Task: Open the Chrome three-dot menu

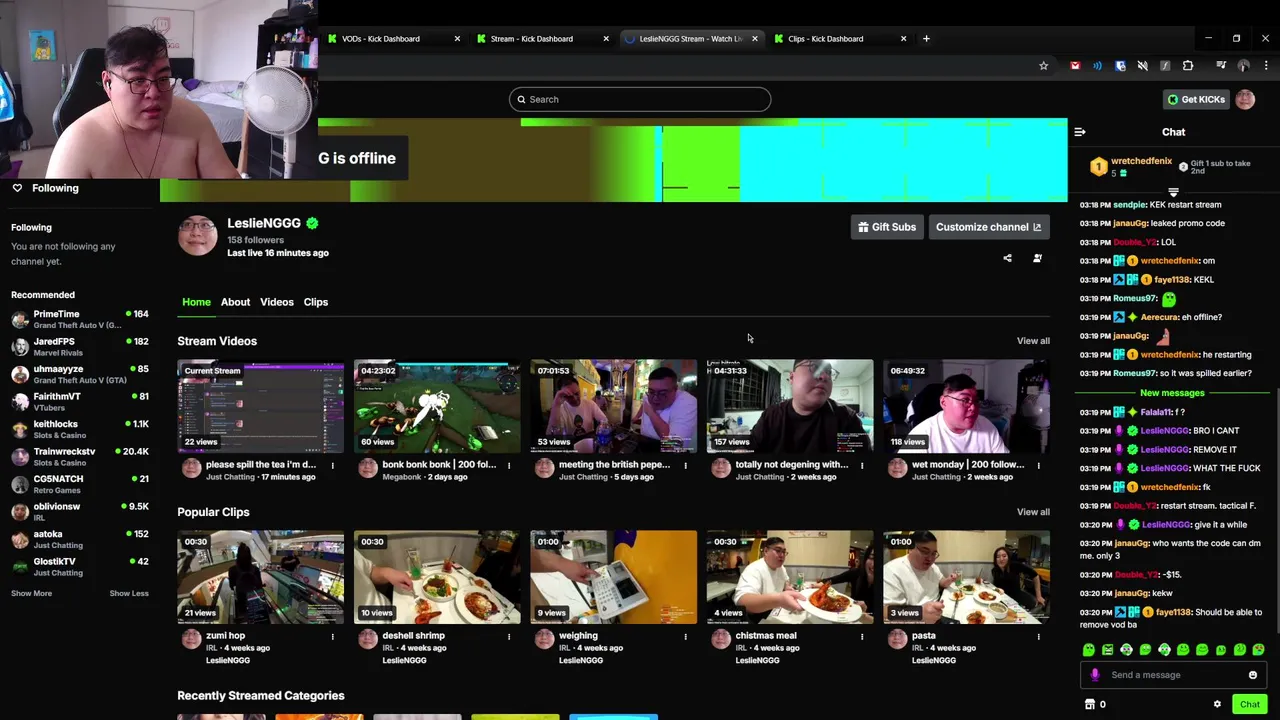Action: pos(1266,66)
